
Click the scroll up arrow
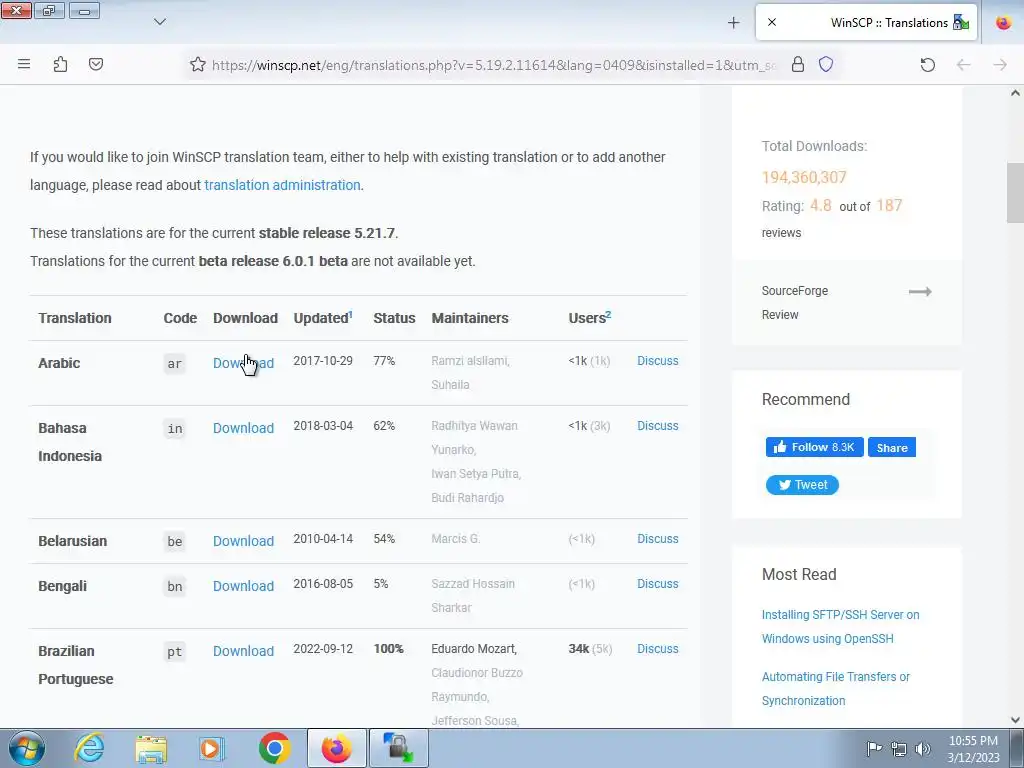pos(1015,93)
